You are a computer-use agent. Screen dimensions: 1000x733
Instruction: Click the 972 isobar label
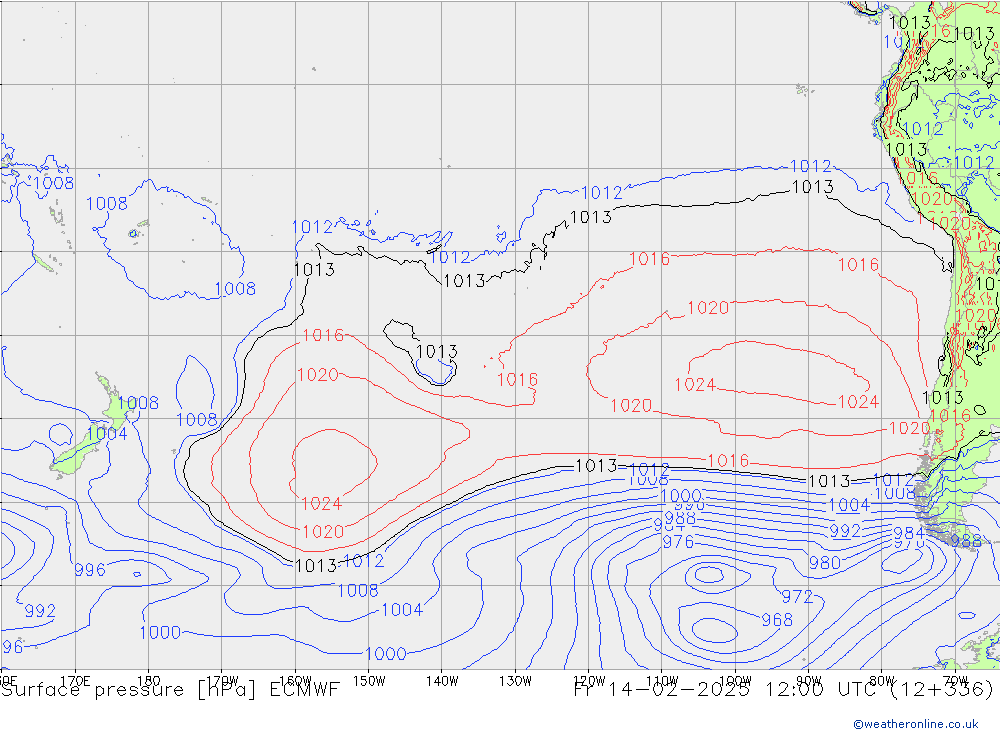click(x=797, y=597)
